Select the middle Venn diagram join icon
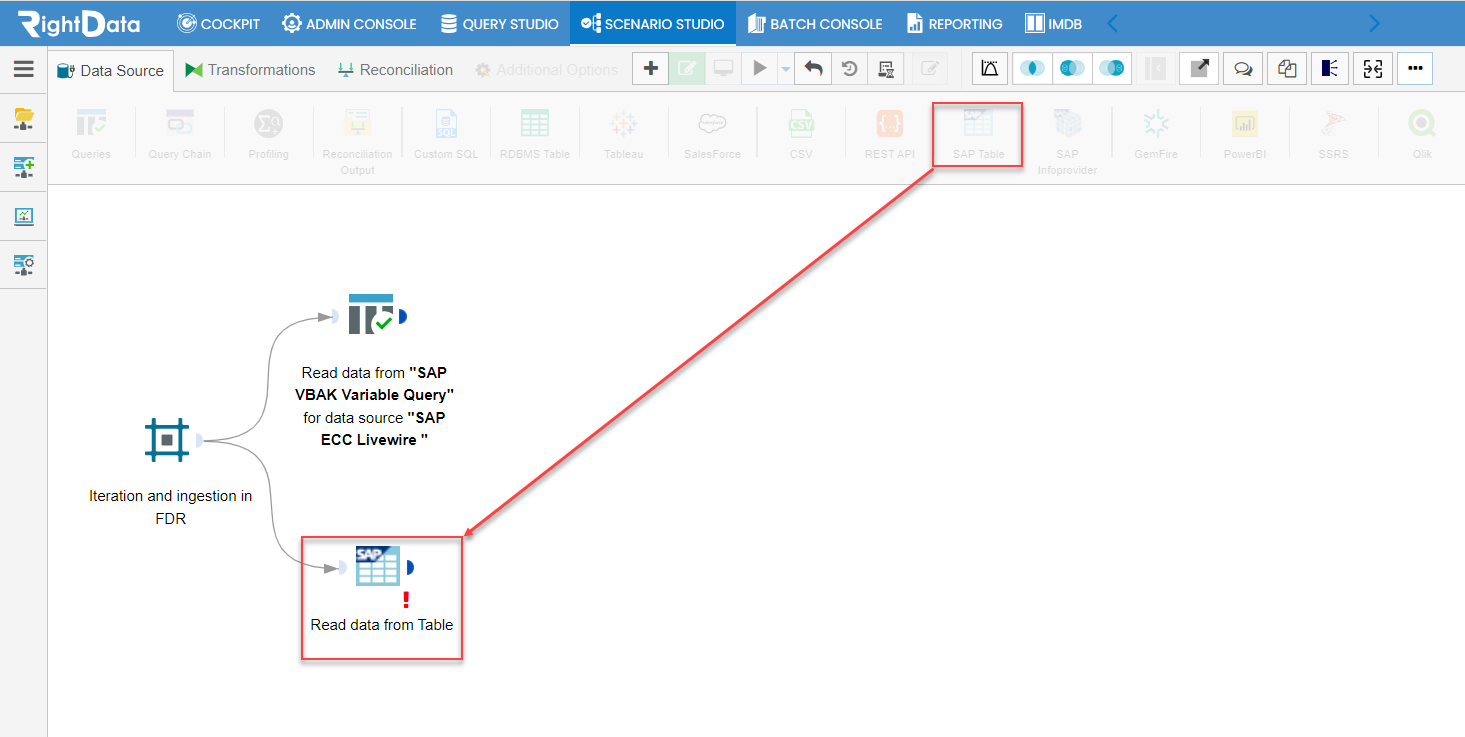The image size is (1465, 737). click(1072, 69)
